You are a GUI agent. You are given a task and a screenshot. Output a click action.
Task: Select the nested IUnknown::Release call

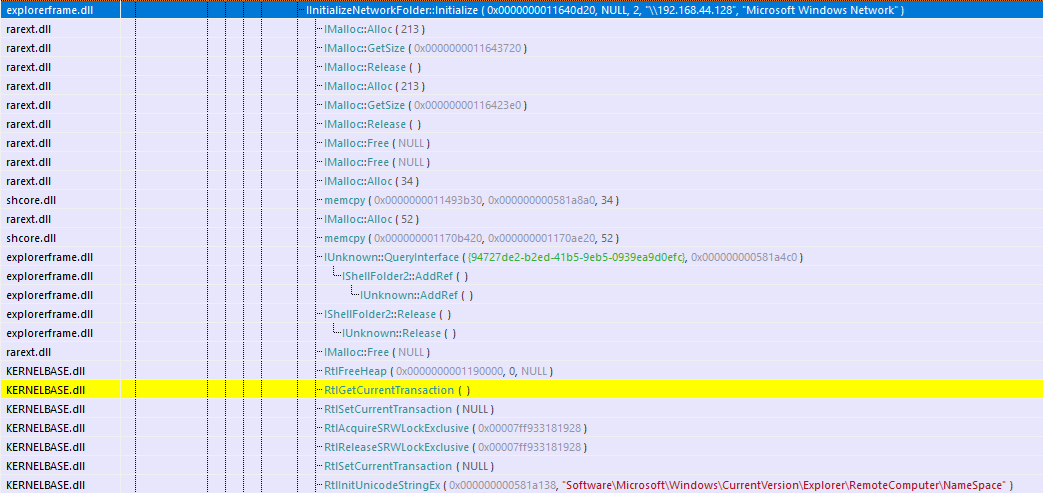[x=398, y=333]
